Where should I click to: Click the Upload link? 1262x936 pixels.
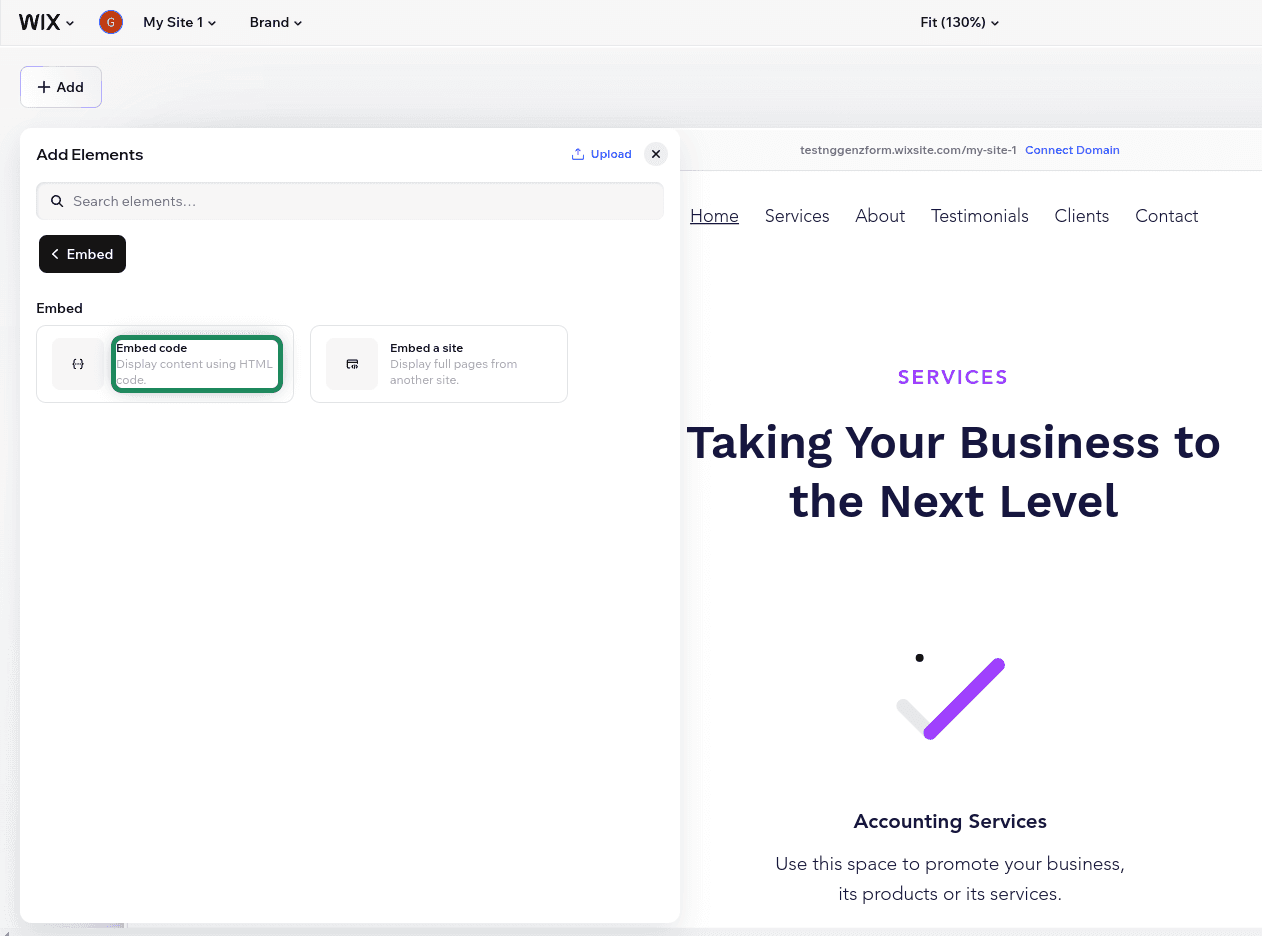point(610,153)
